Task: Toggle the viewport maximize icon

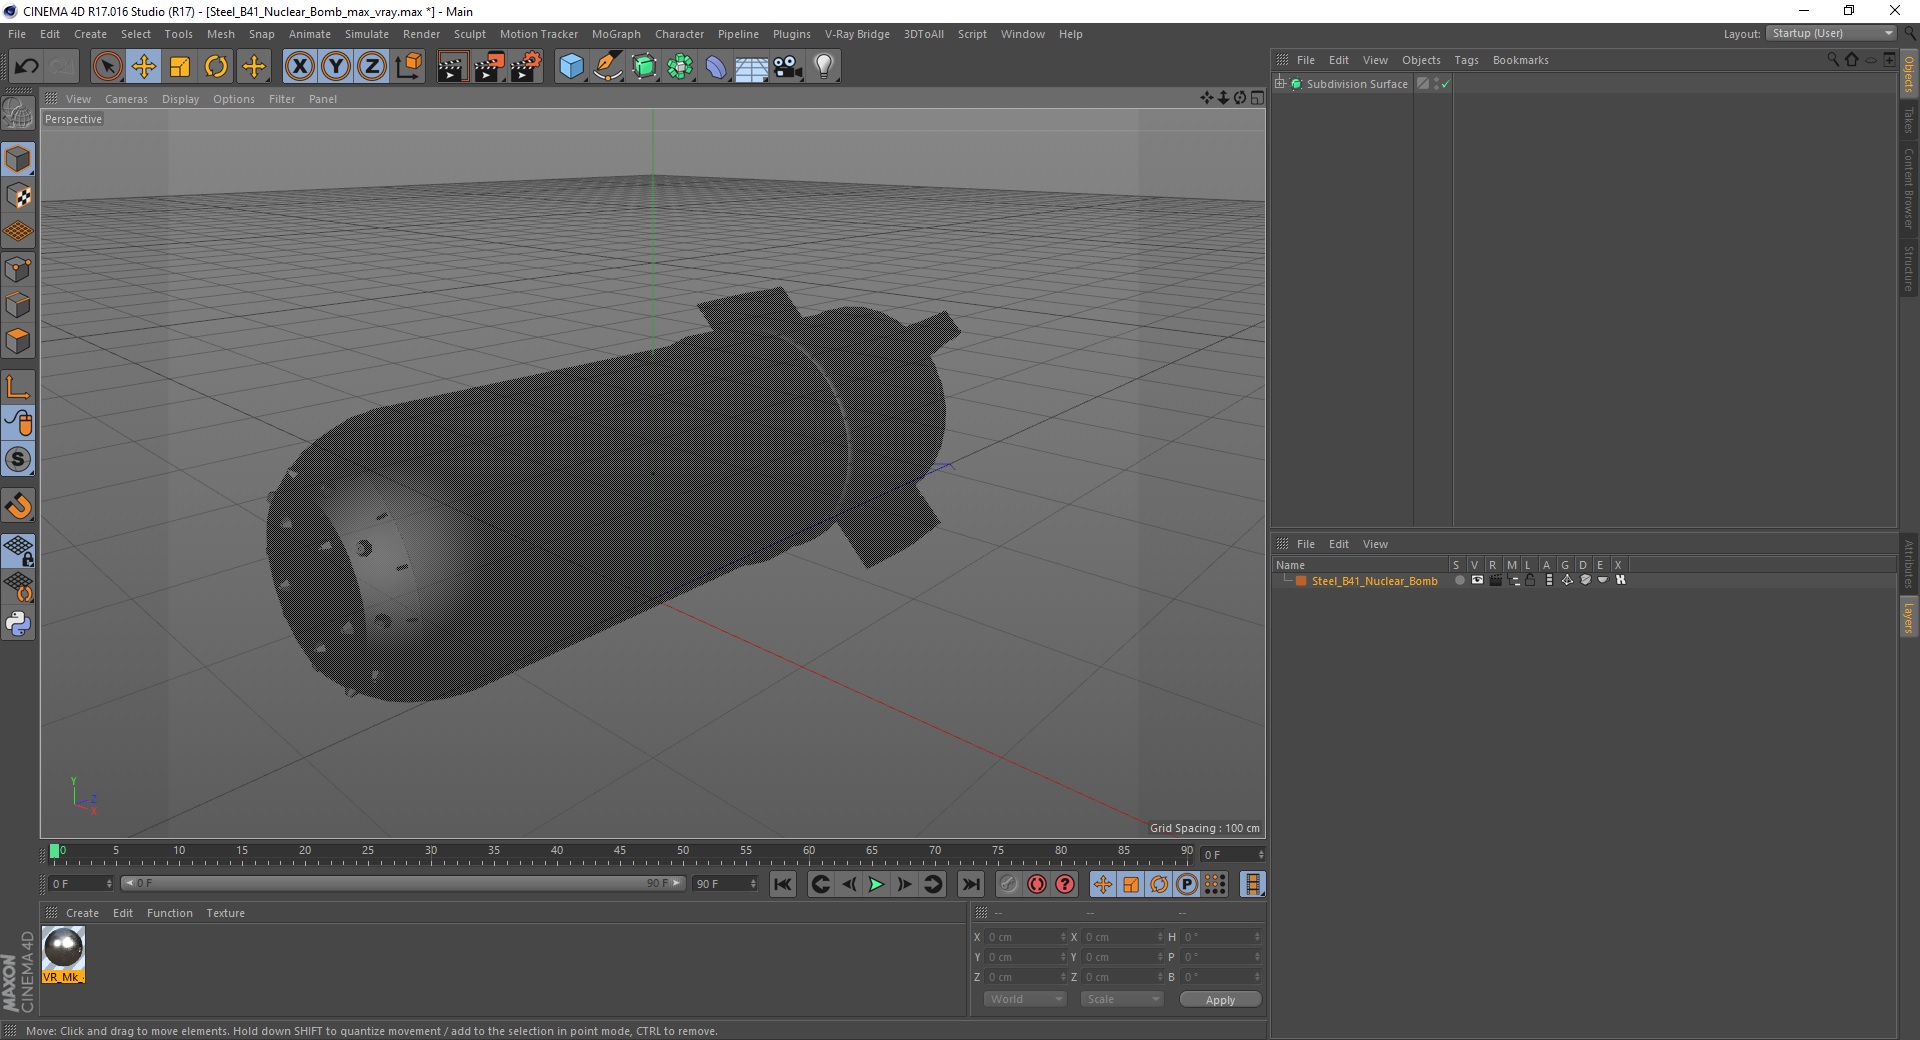Action: tap(1257, 98)
